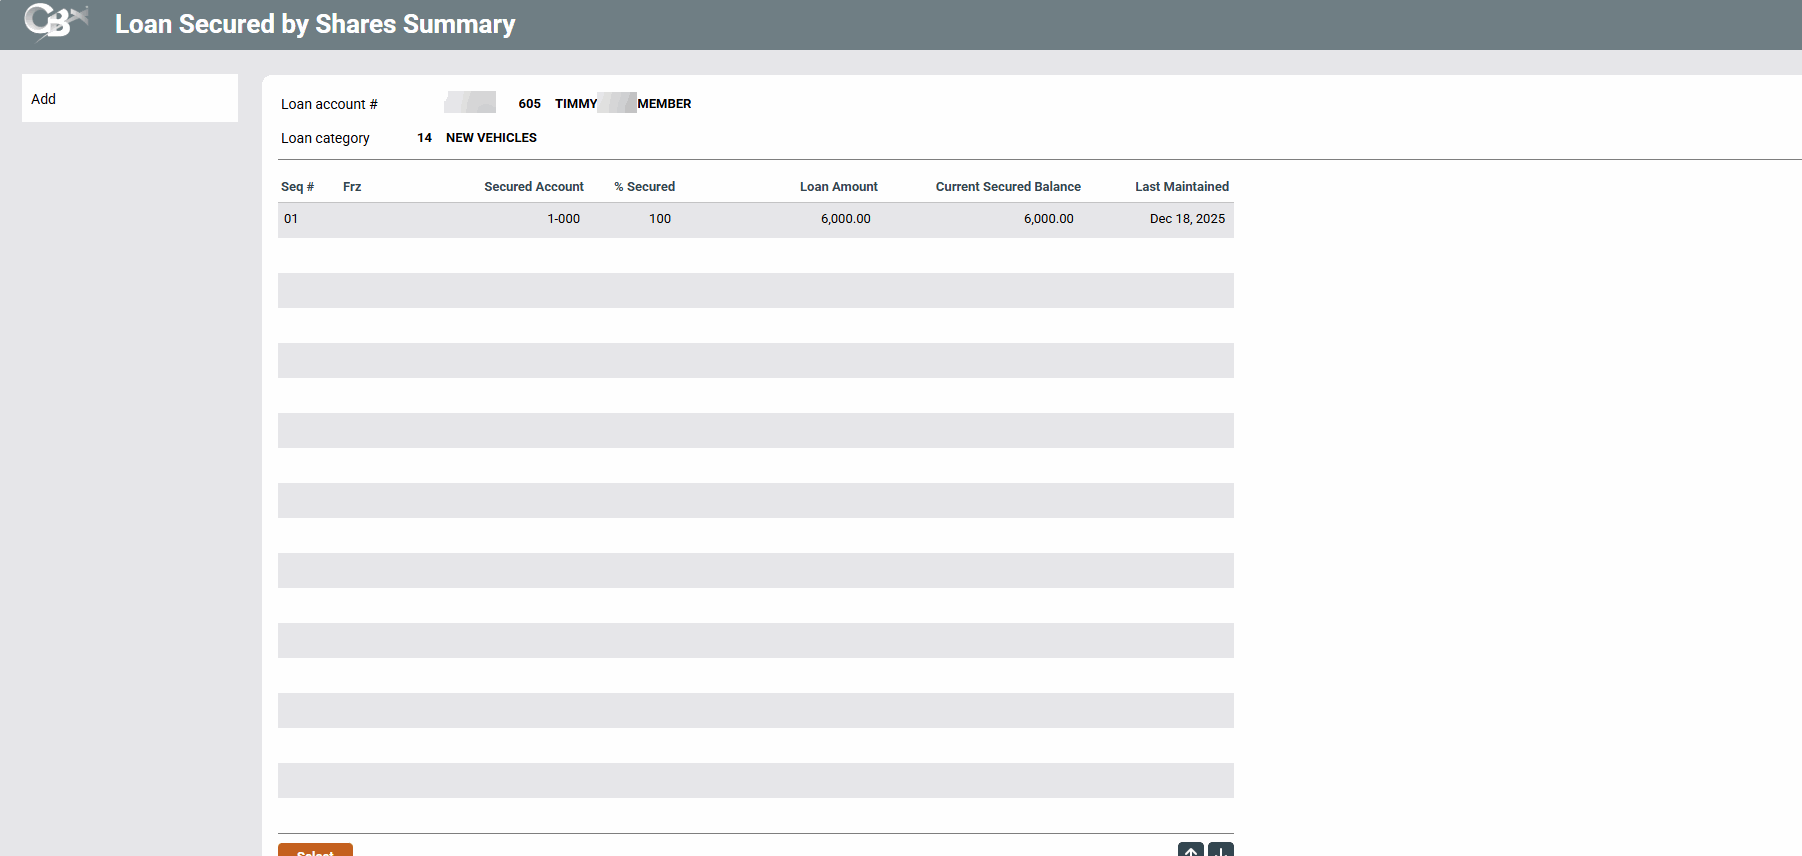Click the CBX logo icon

pyautogui.click(x=55, y=22)
